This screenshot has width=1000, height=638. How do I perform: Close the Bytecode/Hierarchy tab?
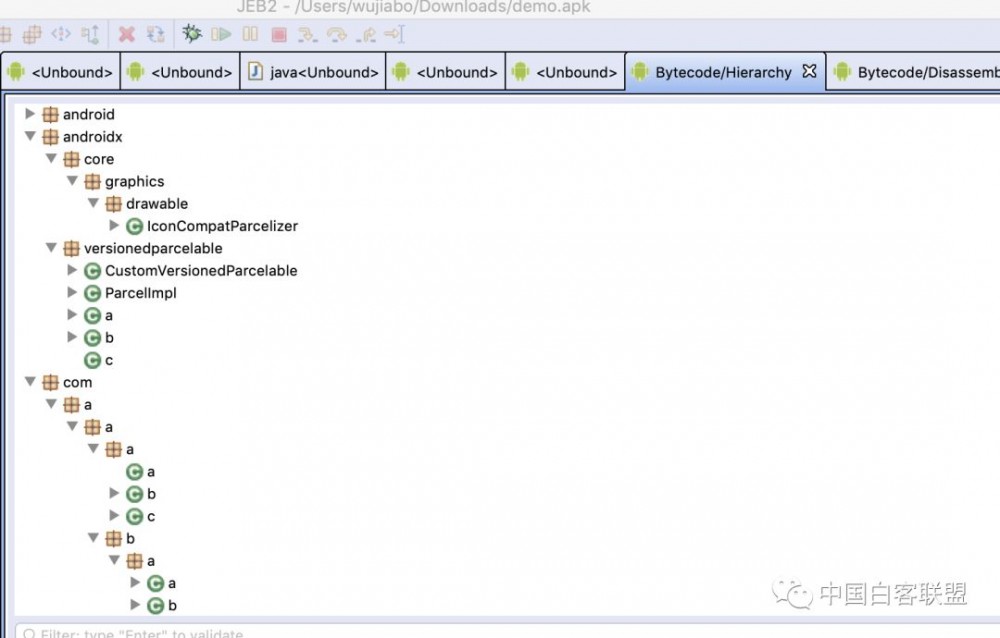pyautogui.click(x=809, y=71)
